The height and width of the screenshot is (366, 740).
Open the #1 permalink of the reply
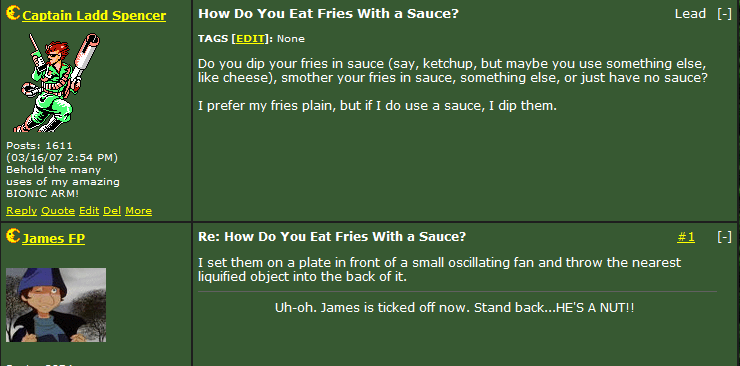pyautogui.click(x=686, y=237)
